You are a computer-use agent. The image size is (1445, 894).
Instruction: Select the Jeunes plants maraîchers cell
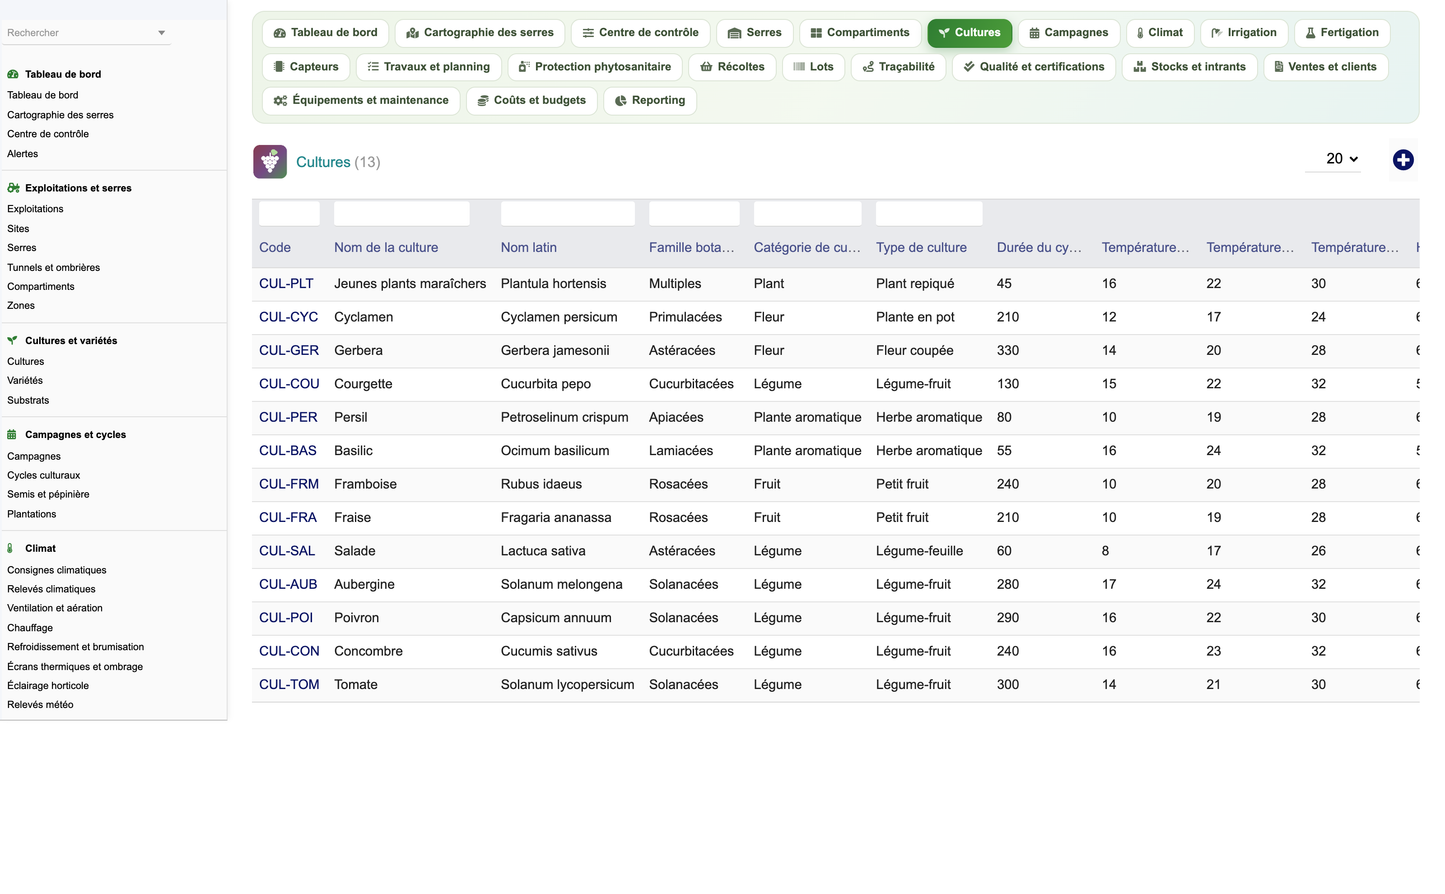(x=410, y=284)
